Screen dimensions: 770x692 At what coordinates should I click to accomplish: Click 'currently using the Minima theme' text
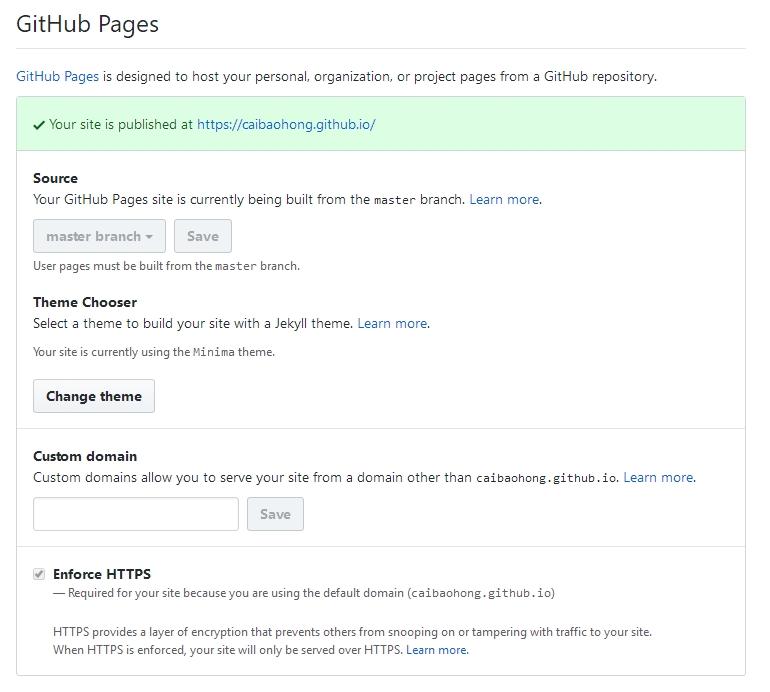tap(154, 352)
